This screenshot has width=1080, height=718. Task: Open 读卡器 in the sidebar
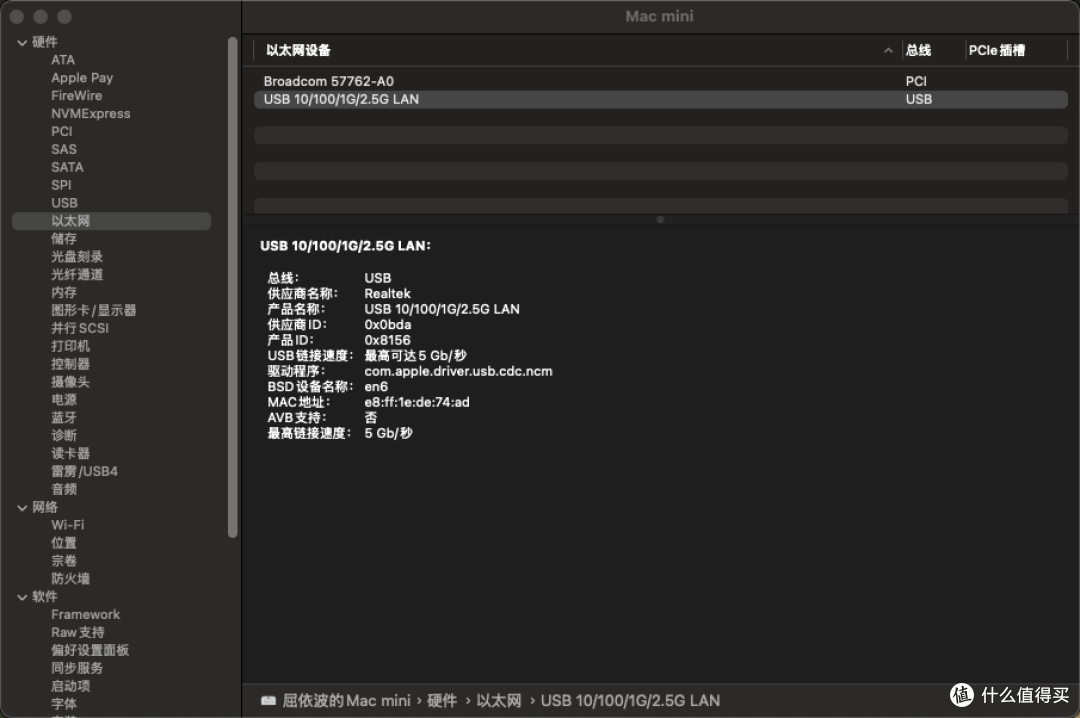click(x=70, y=454)
